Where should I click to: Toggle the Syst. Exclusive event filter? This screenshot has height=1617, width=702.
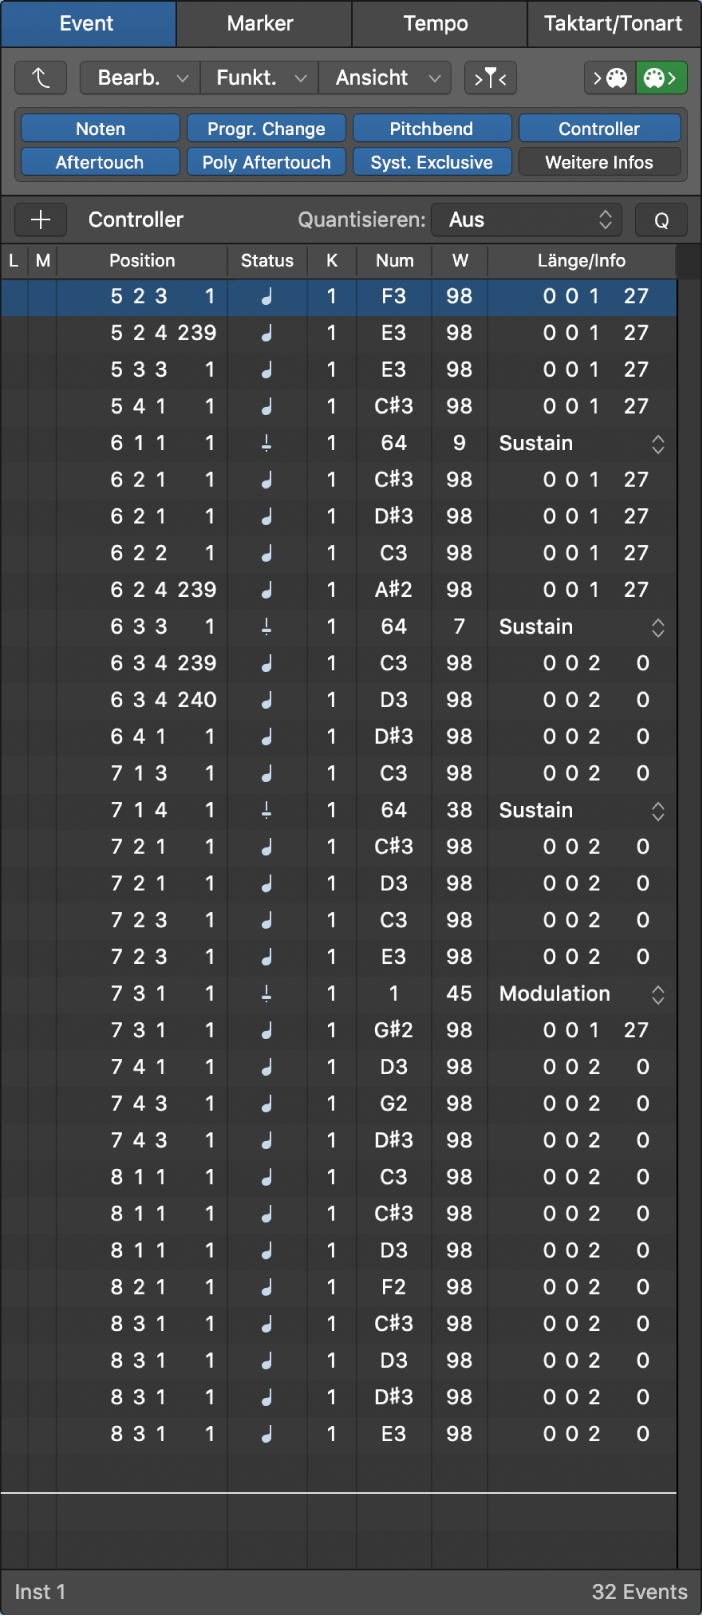point(432,162)
